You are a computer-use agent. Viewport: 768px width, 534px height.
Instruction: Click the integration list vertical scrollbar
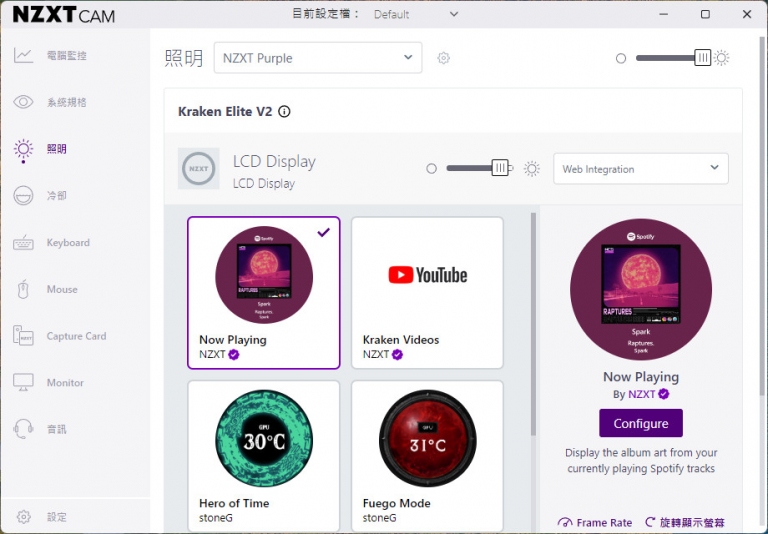click(533, 323)
